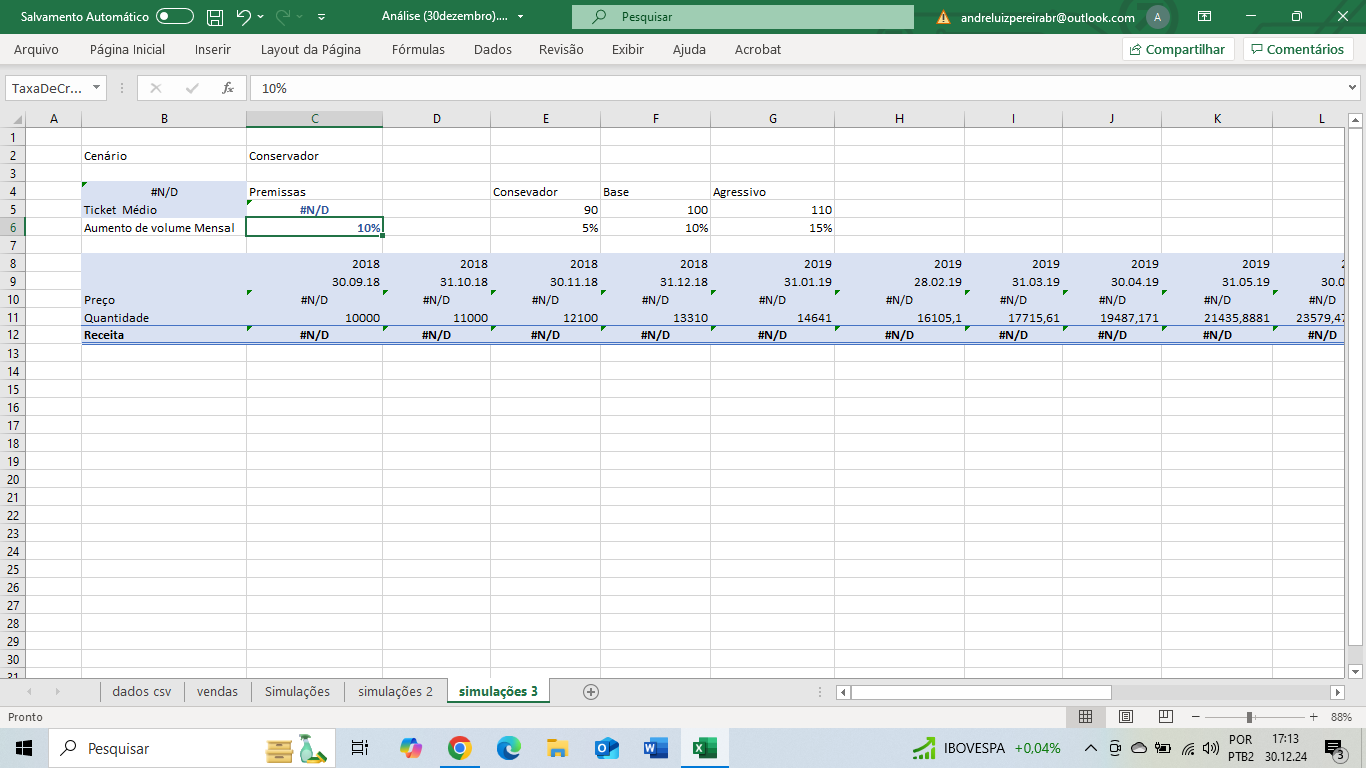Screen dimensions: 1366x768
Task: Open the Comentários button
Action: 1298,49
